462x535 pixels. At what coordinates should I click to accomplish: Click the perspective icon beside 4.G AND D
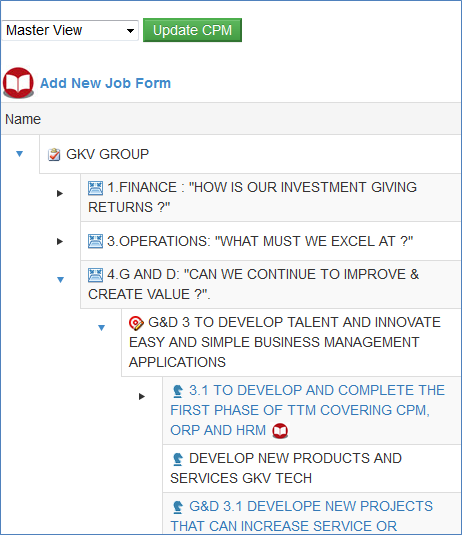point(95,275)
